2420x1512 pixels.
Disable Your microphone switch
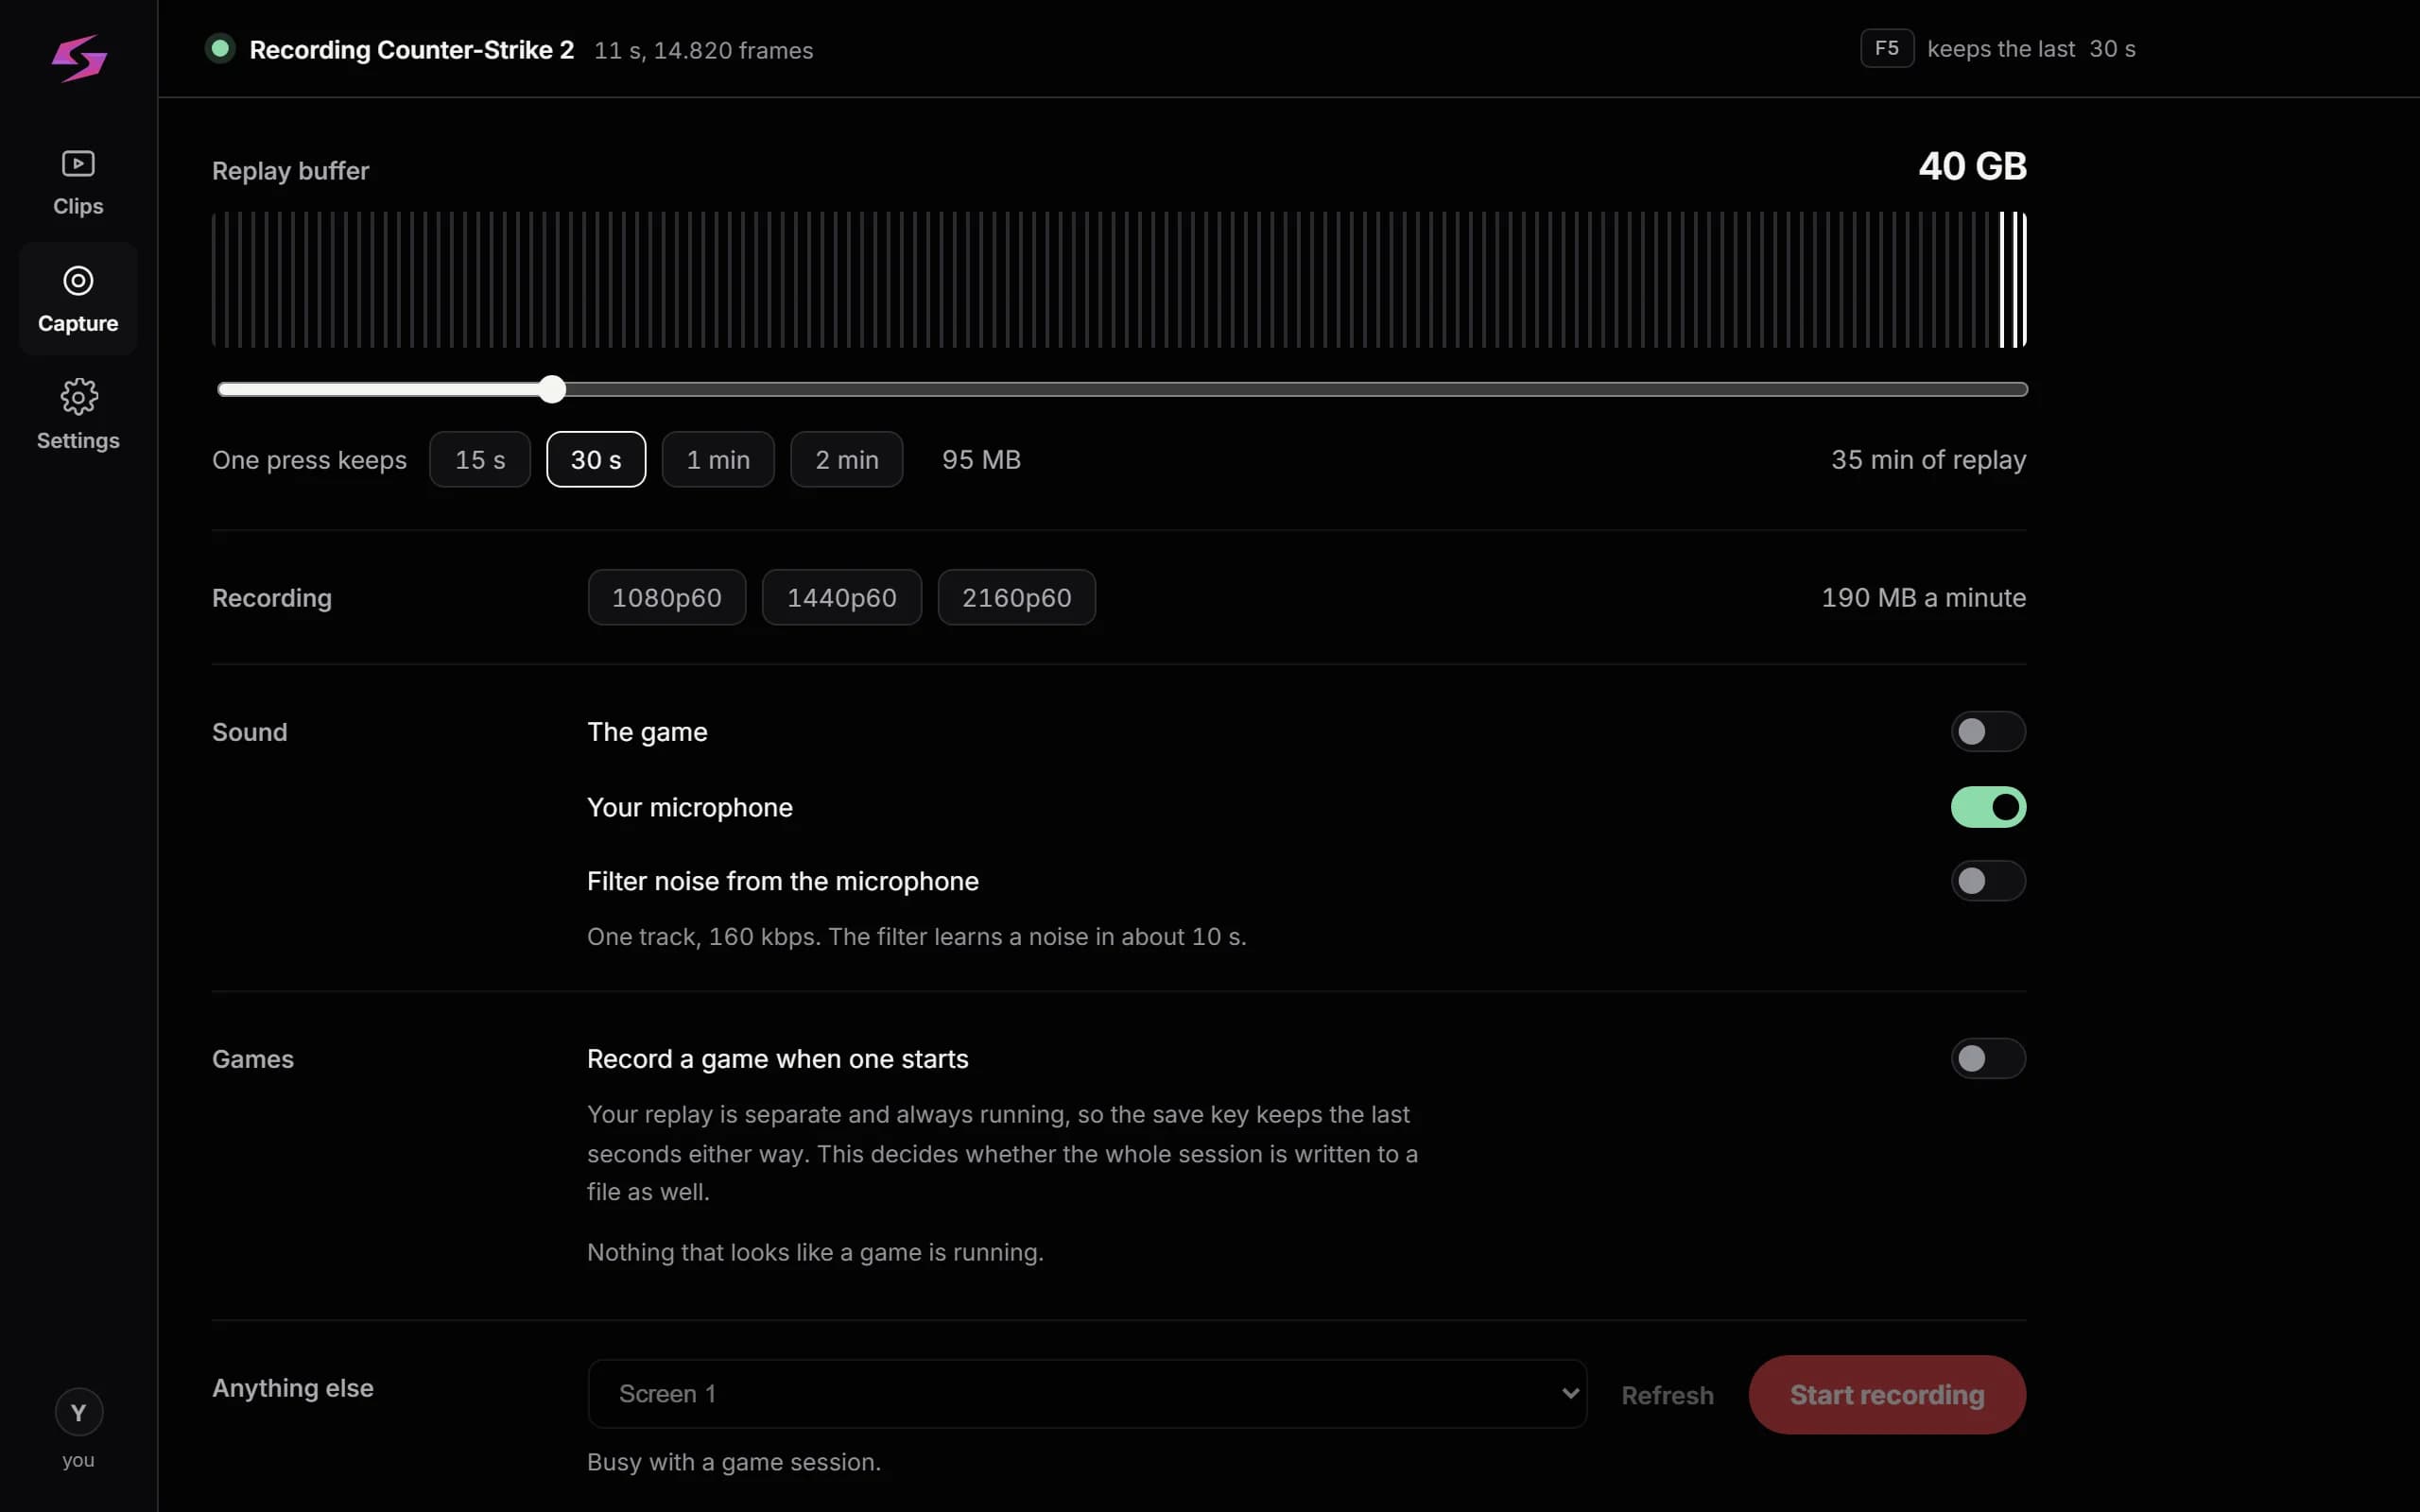[x=1988, y=807]
